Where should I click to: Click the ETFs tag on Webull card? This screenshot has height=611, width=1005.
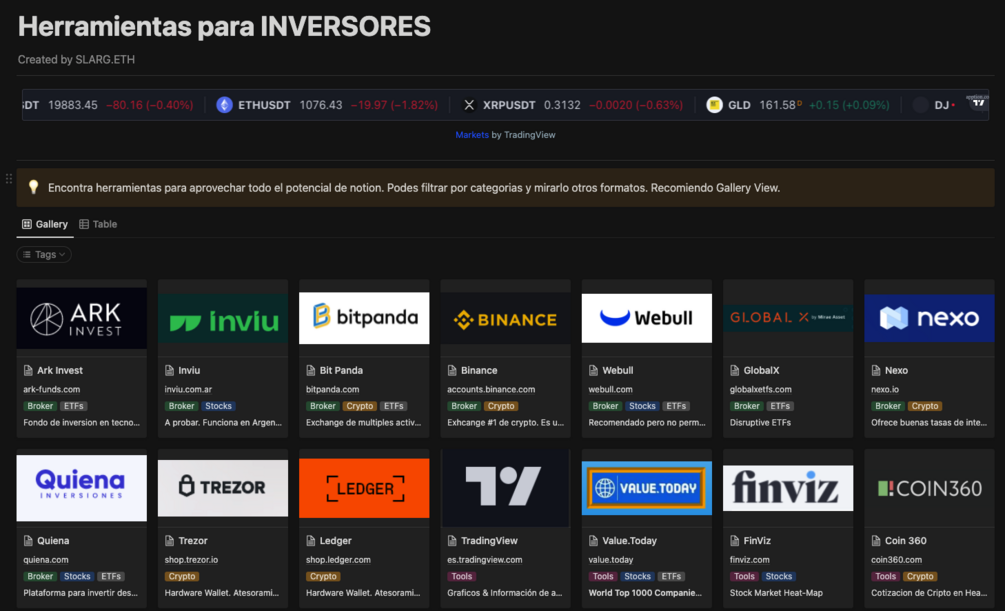point(676,406)
